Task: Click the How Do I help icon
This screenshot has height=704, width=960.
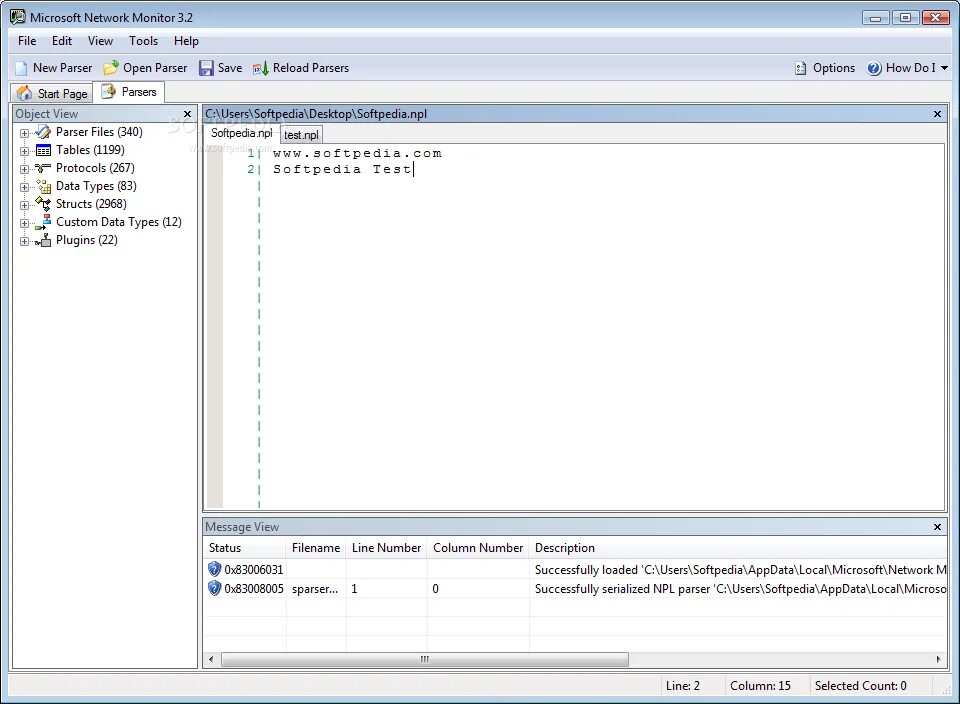Action: (874, 68)
